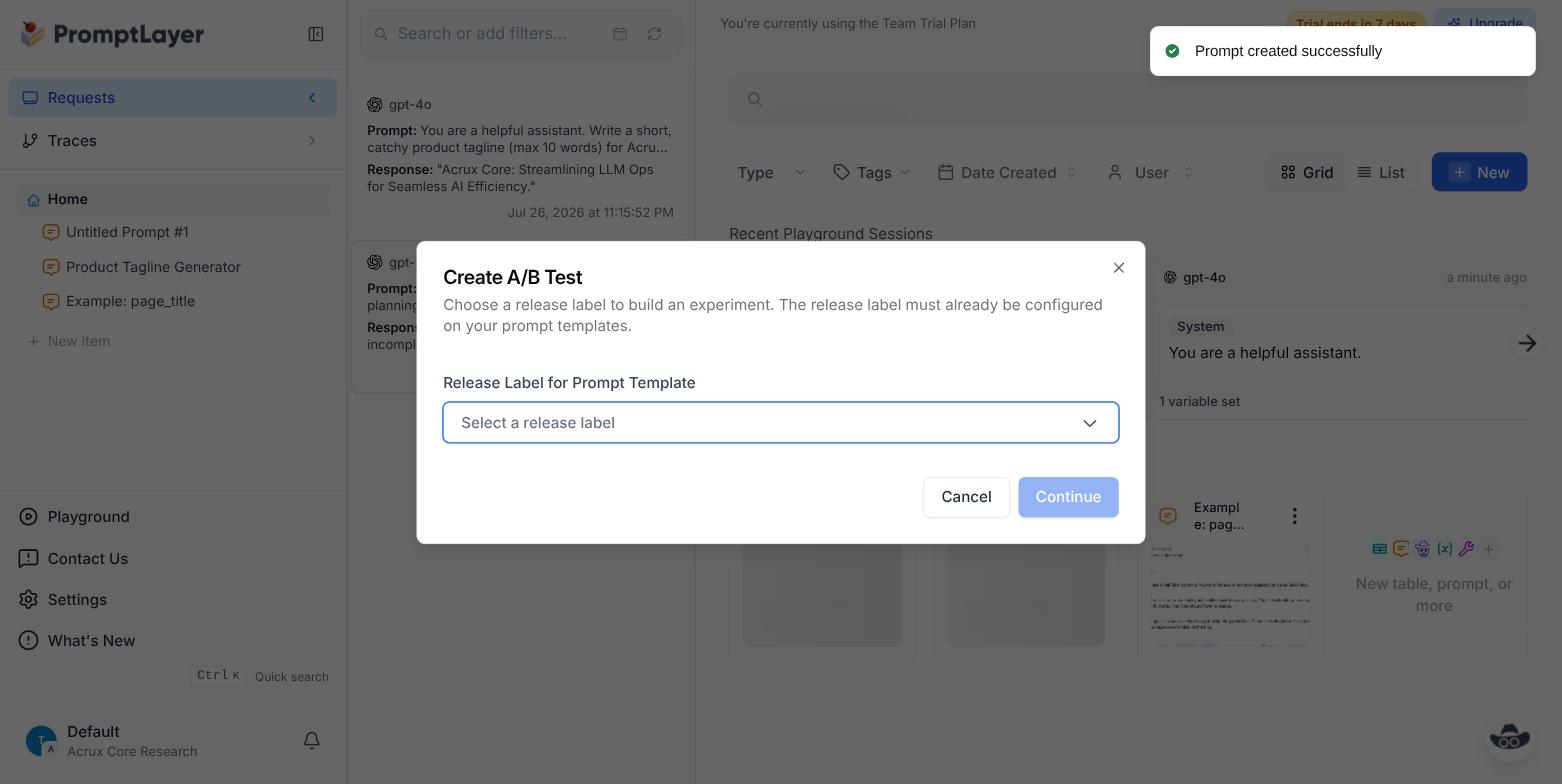Image resolution: width=1562 pixels, height=784 pixels.
Task: Open Product Tagline Generator prompt
Action: pos(153,267)
